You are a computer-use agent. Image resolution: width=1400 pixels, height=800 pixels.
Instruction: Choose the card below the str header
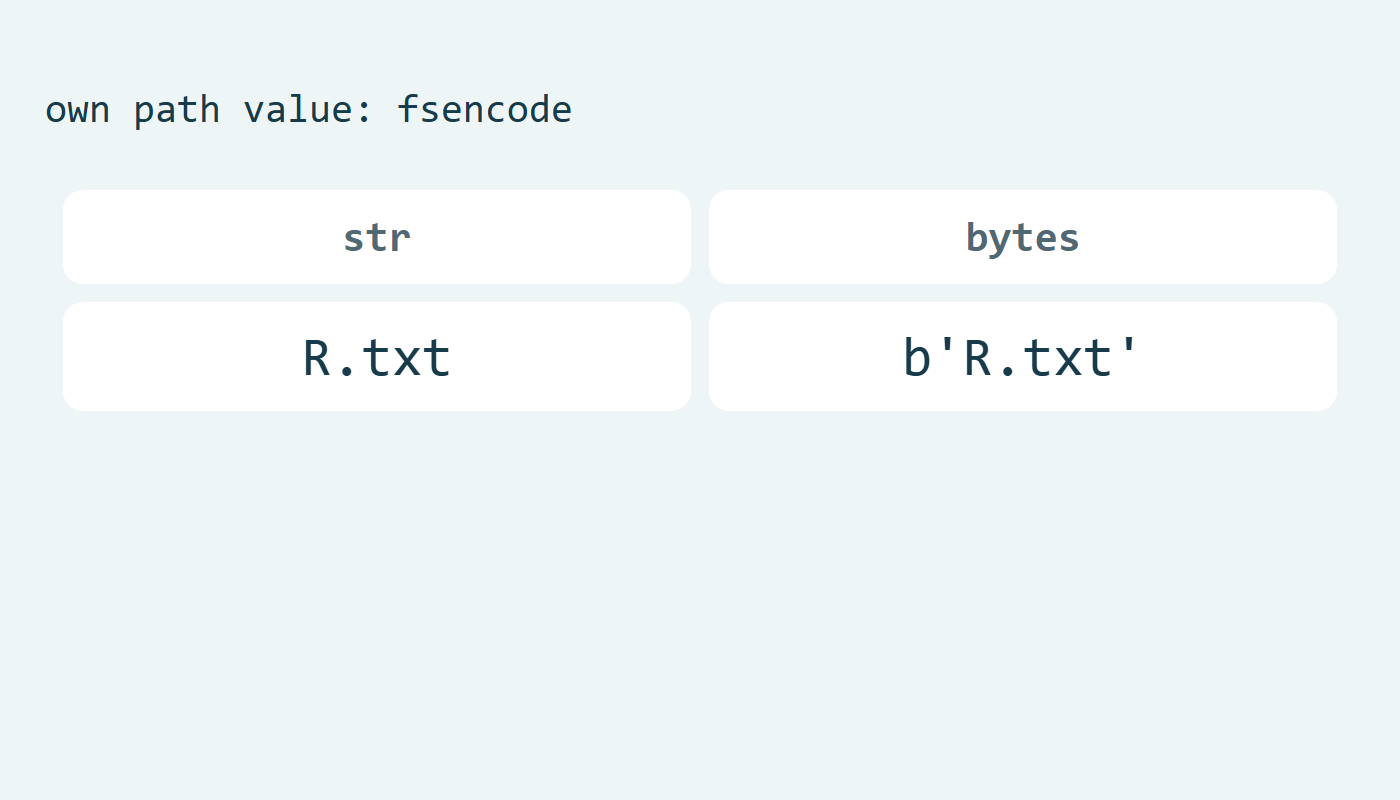pos(377,356)
